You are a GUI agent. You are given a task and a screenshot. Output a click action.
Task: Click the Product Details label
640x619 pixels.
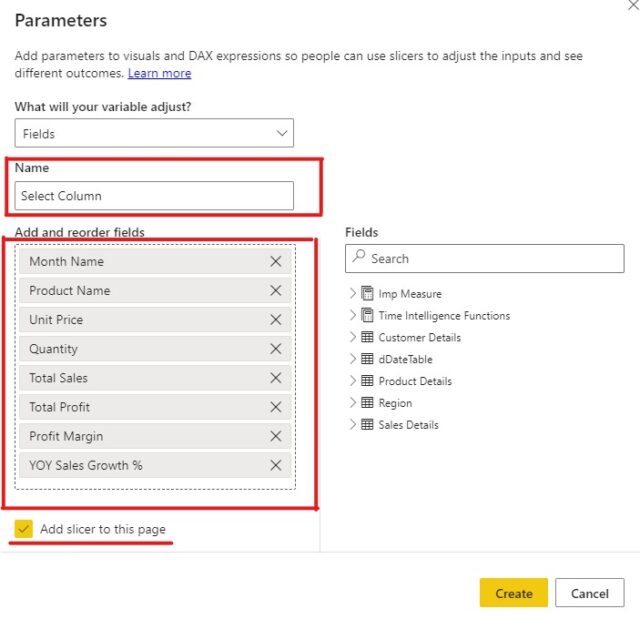click(x=415, y=381)
